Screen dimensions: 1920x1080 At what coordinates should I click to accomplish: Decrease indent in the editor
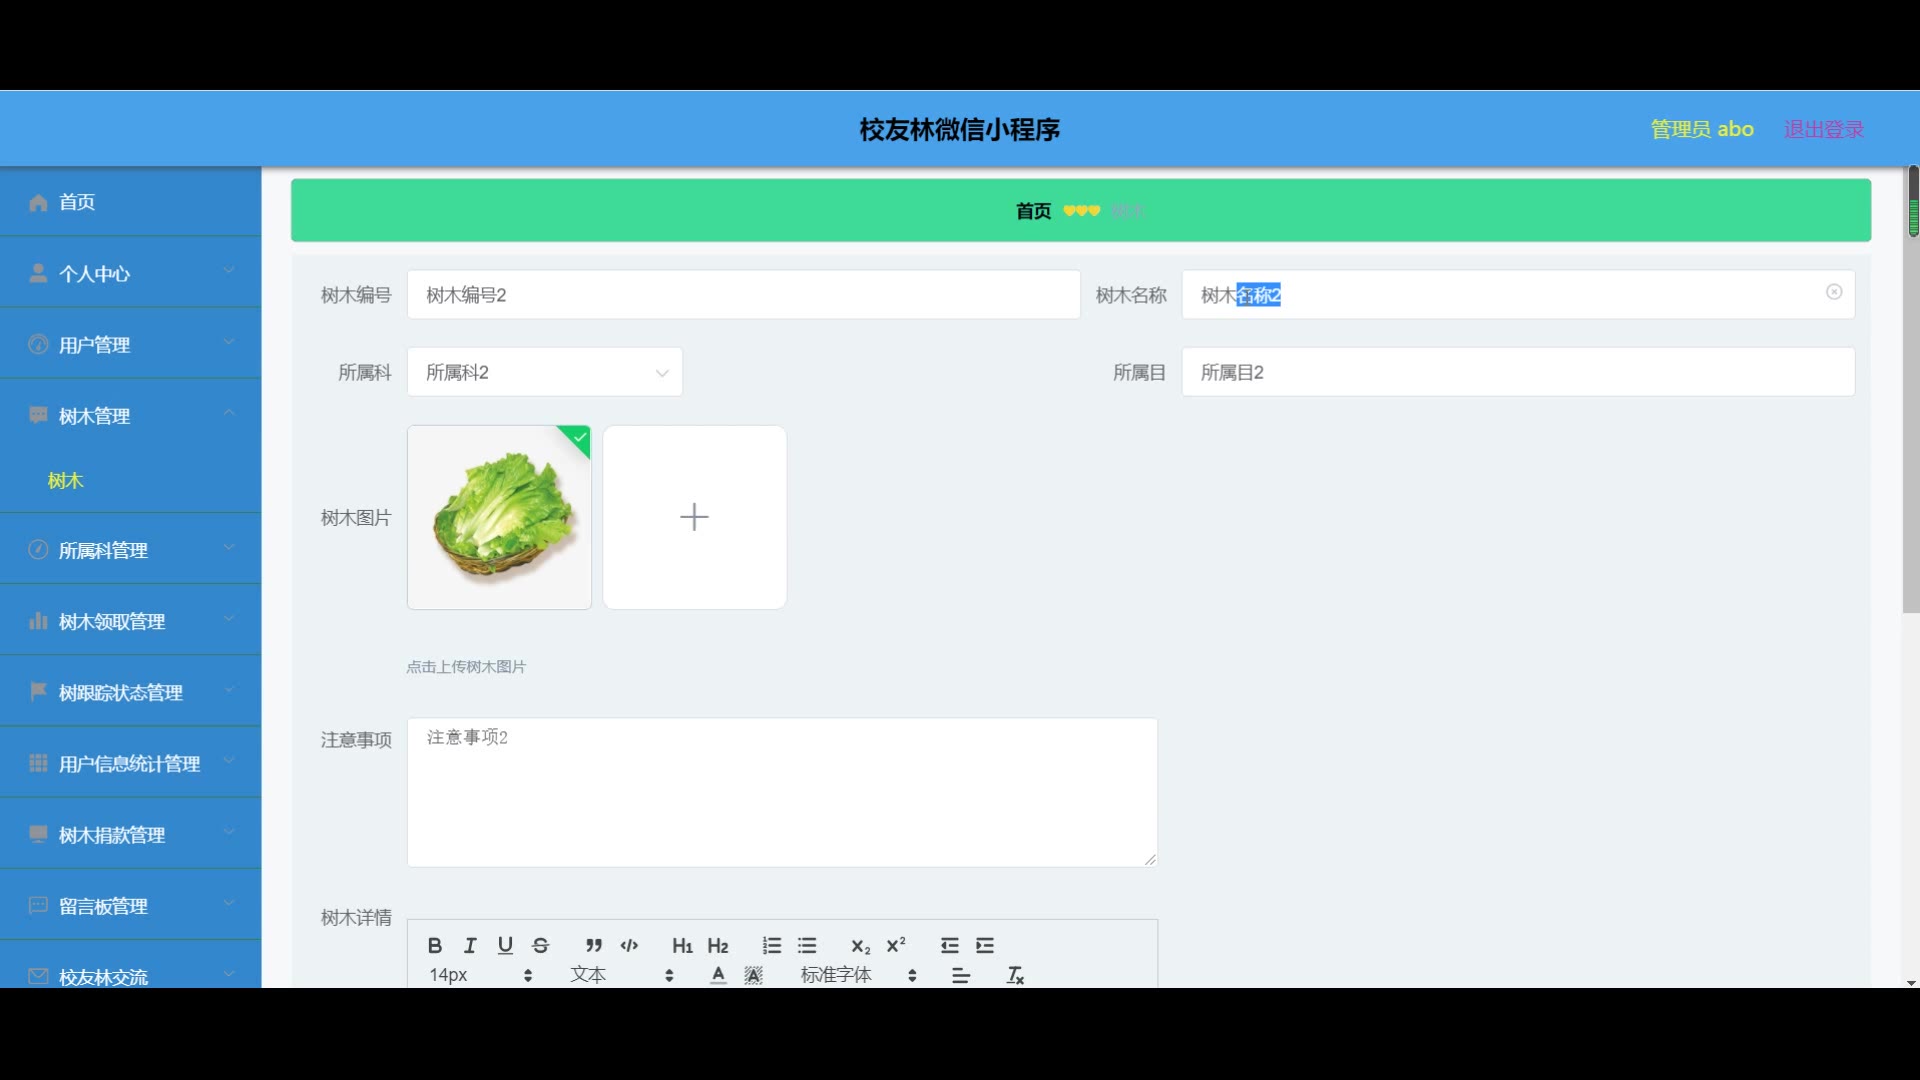click(x=949, y=945)
